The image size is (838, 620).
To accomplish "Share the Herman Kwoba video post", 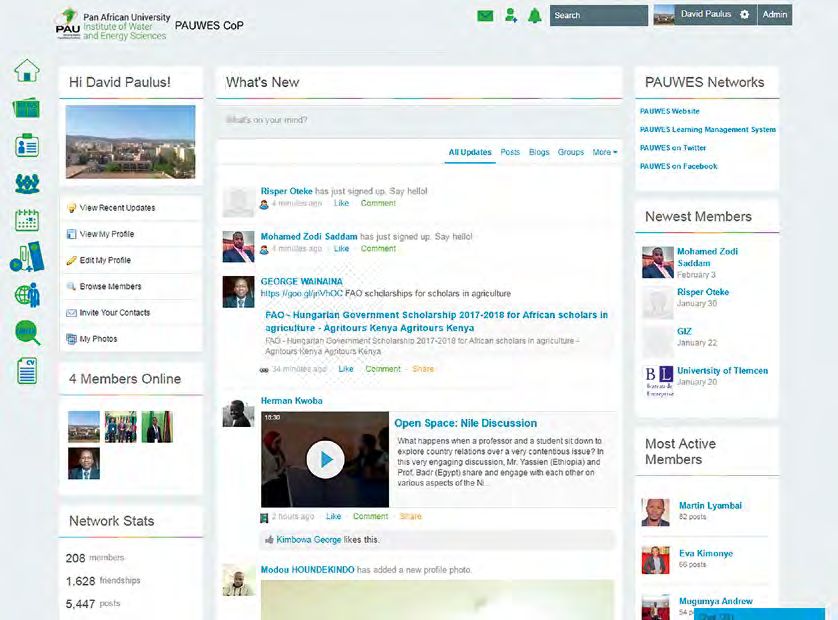I will [410, 516].
